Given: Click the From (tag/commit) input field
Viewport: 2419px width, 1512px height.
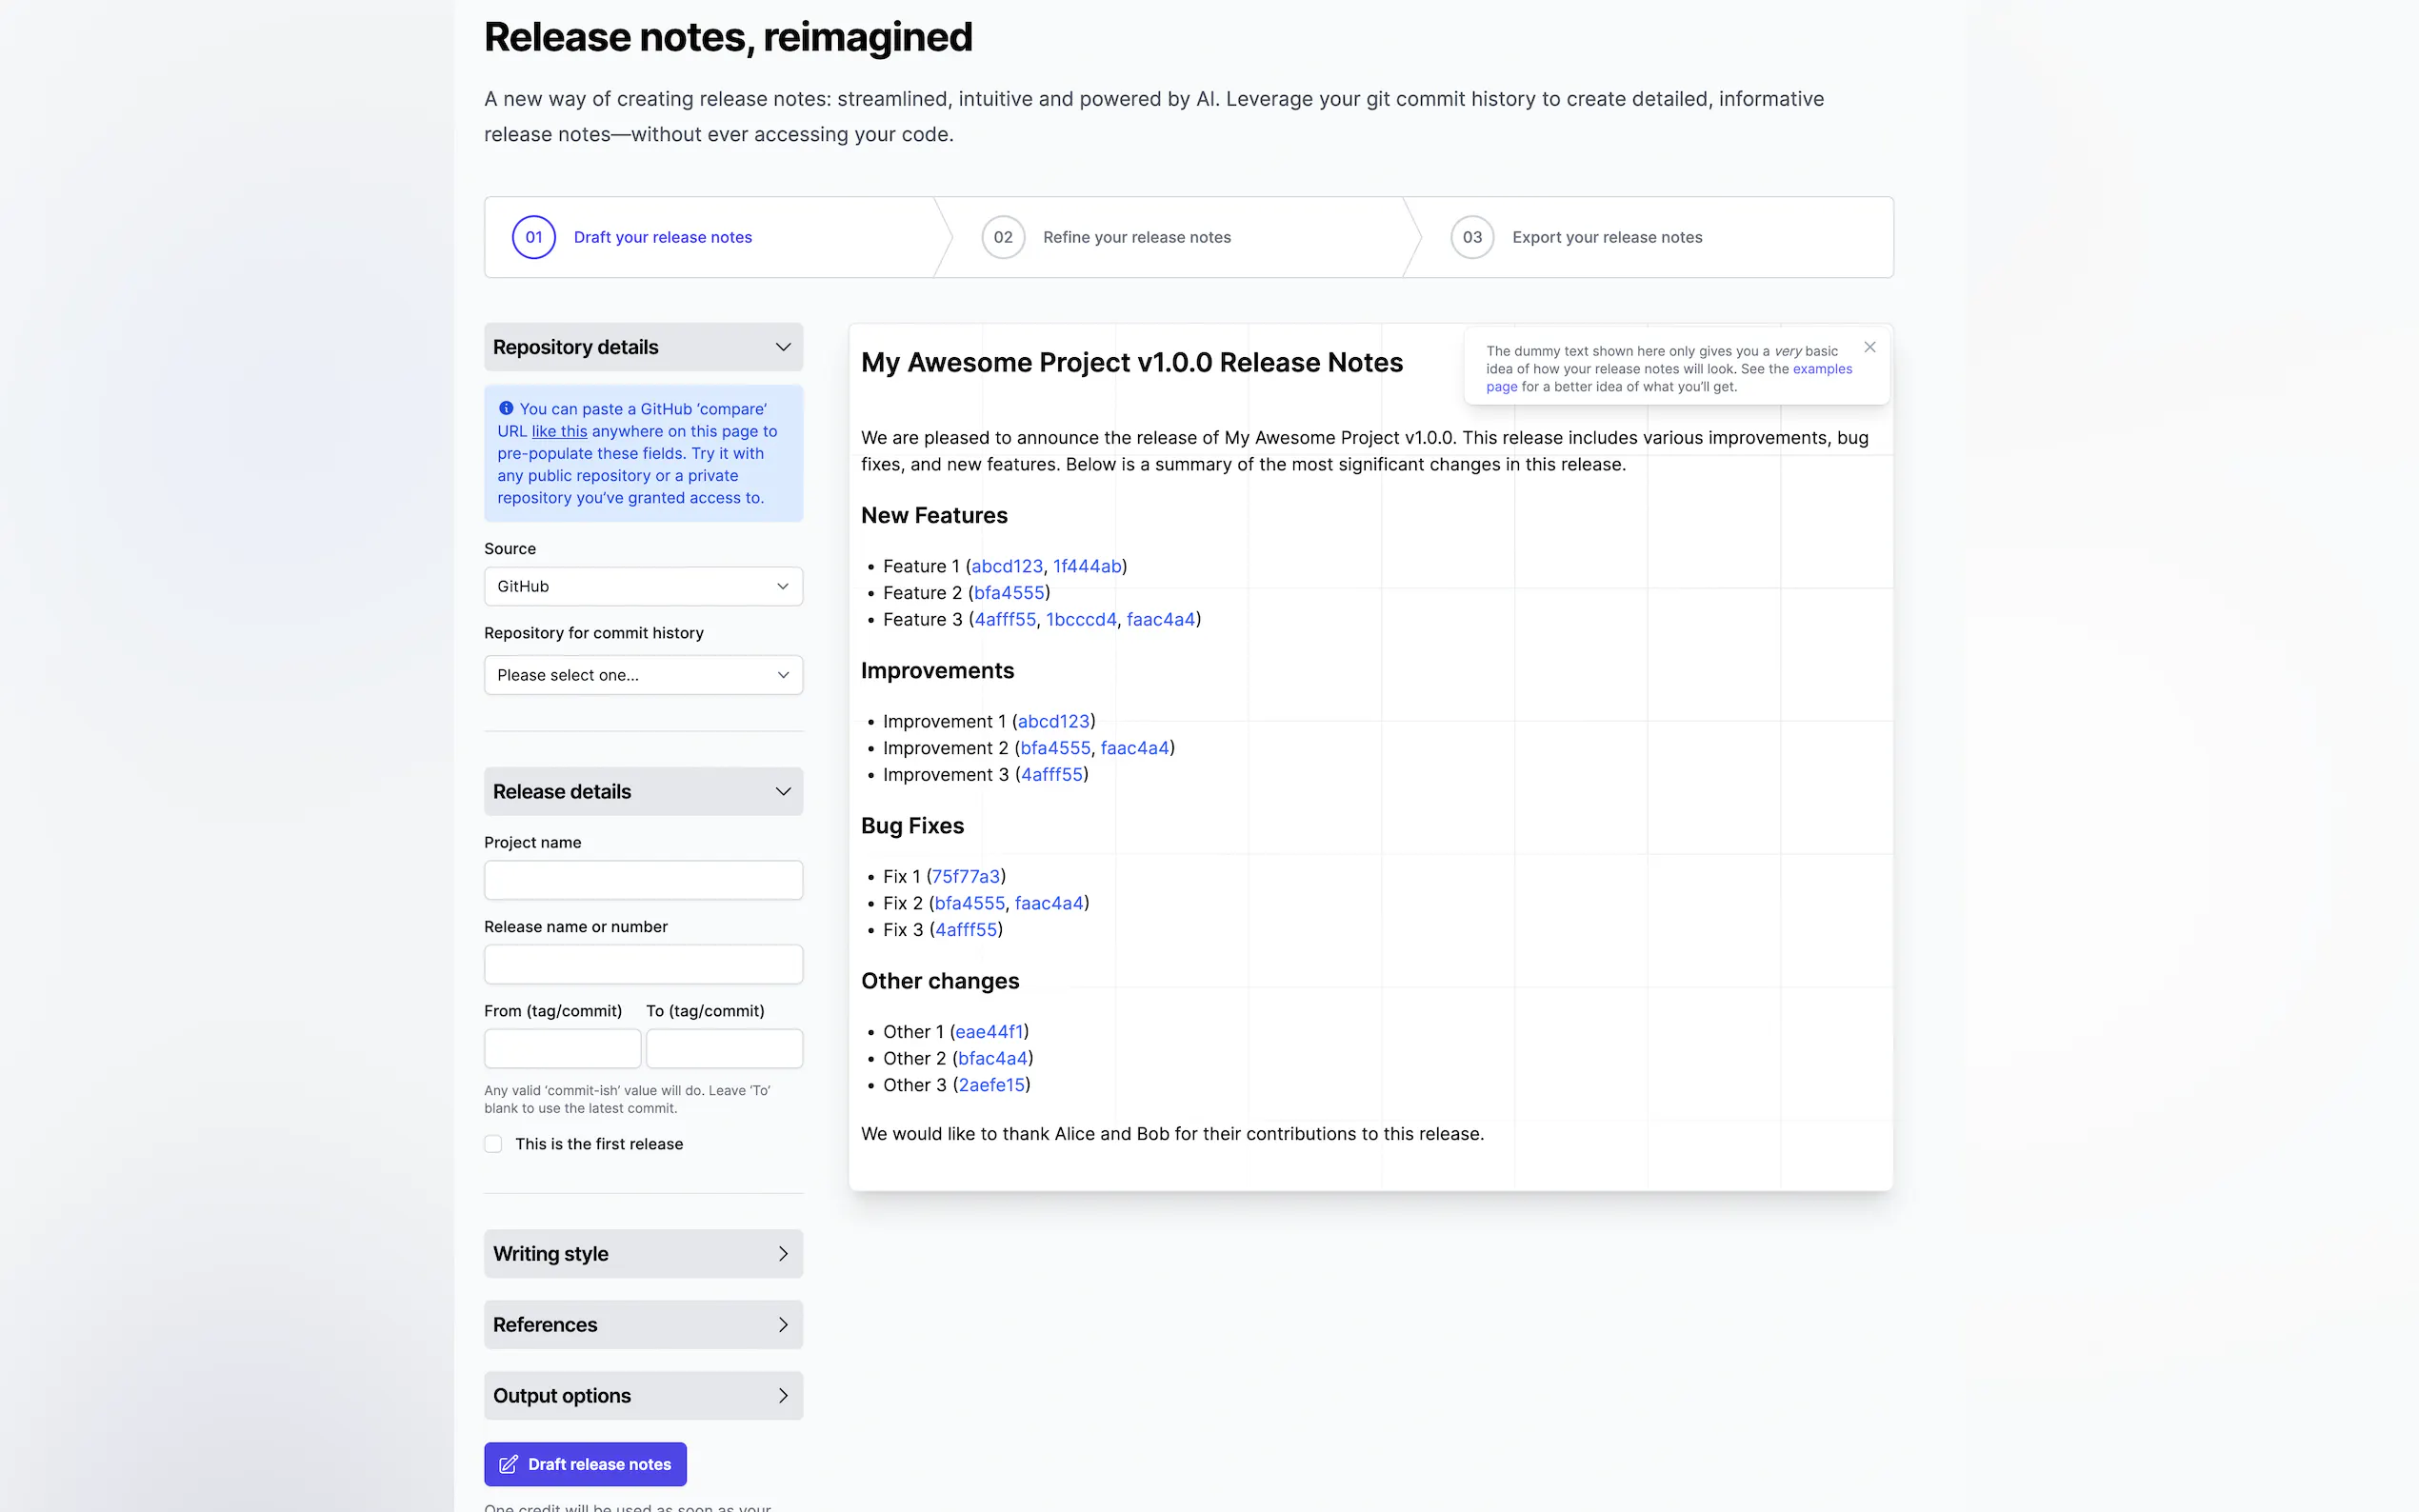Looking at the screenshot, I should point(562,1049).
